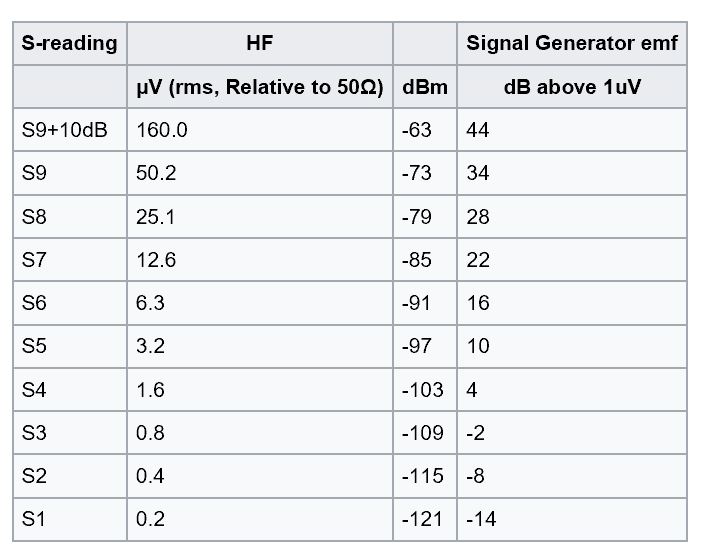This screenshot has height=558, width=704.
Task: Select the S4 row label
Action: click(70, 389)
